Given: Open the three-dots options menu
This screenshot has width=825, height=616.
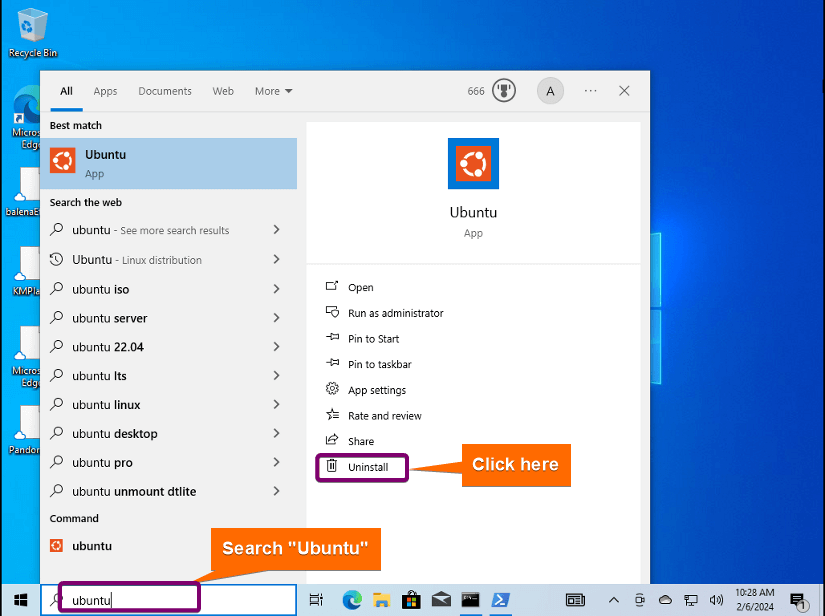Looking at the screenshot, I should (590, 90).
